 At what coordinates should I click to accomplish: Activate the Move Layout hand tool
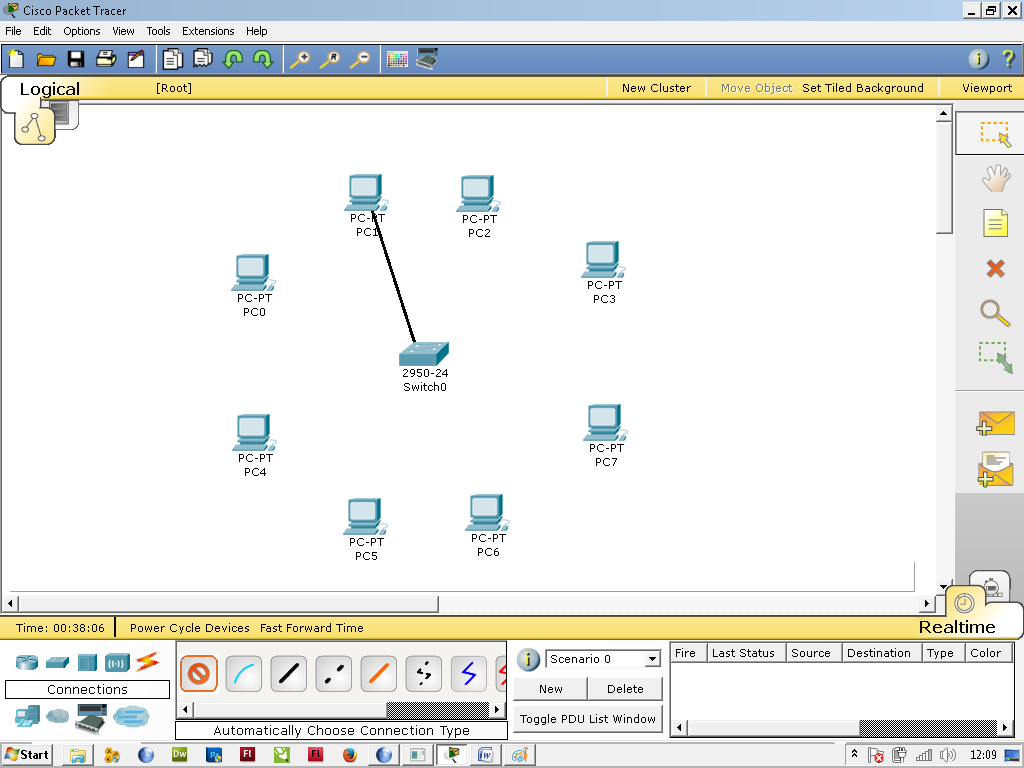995,177
